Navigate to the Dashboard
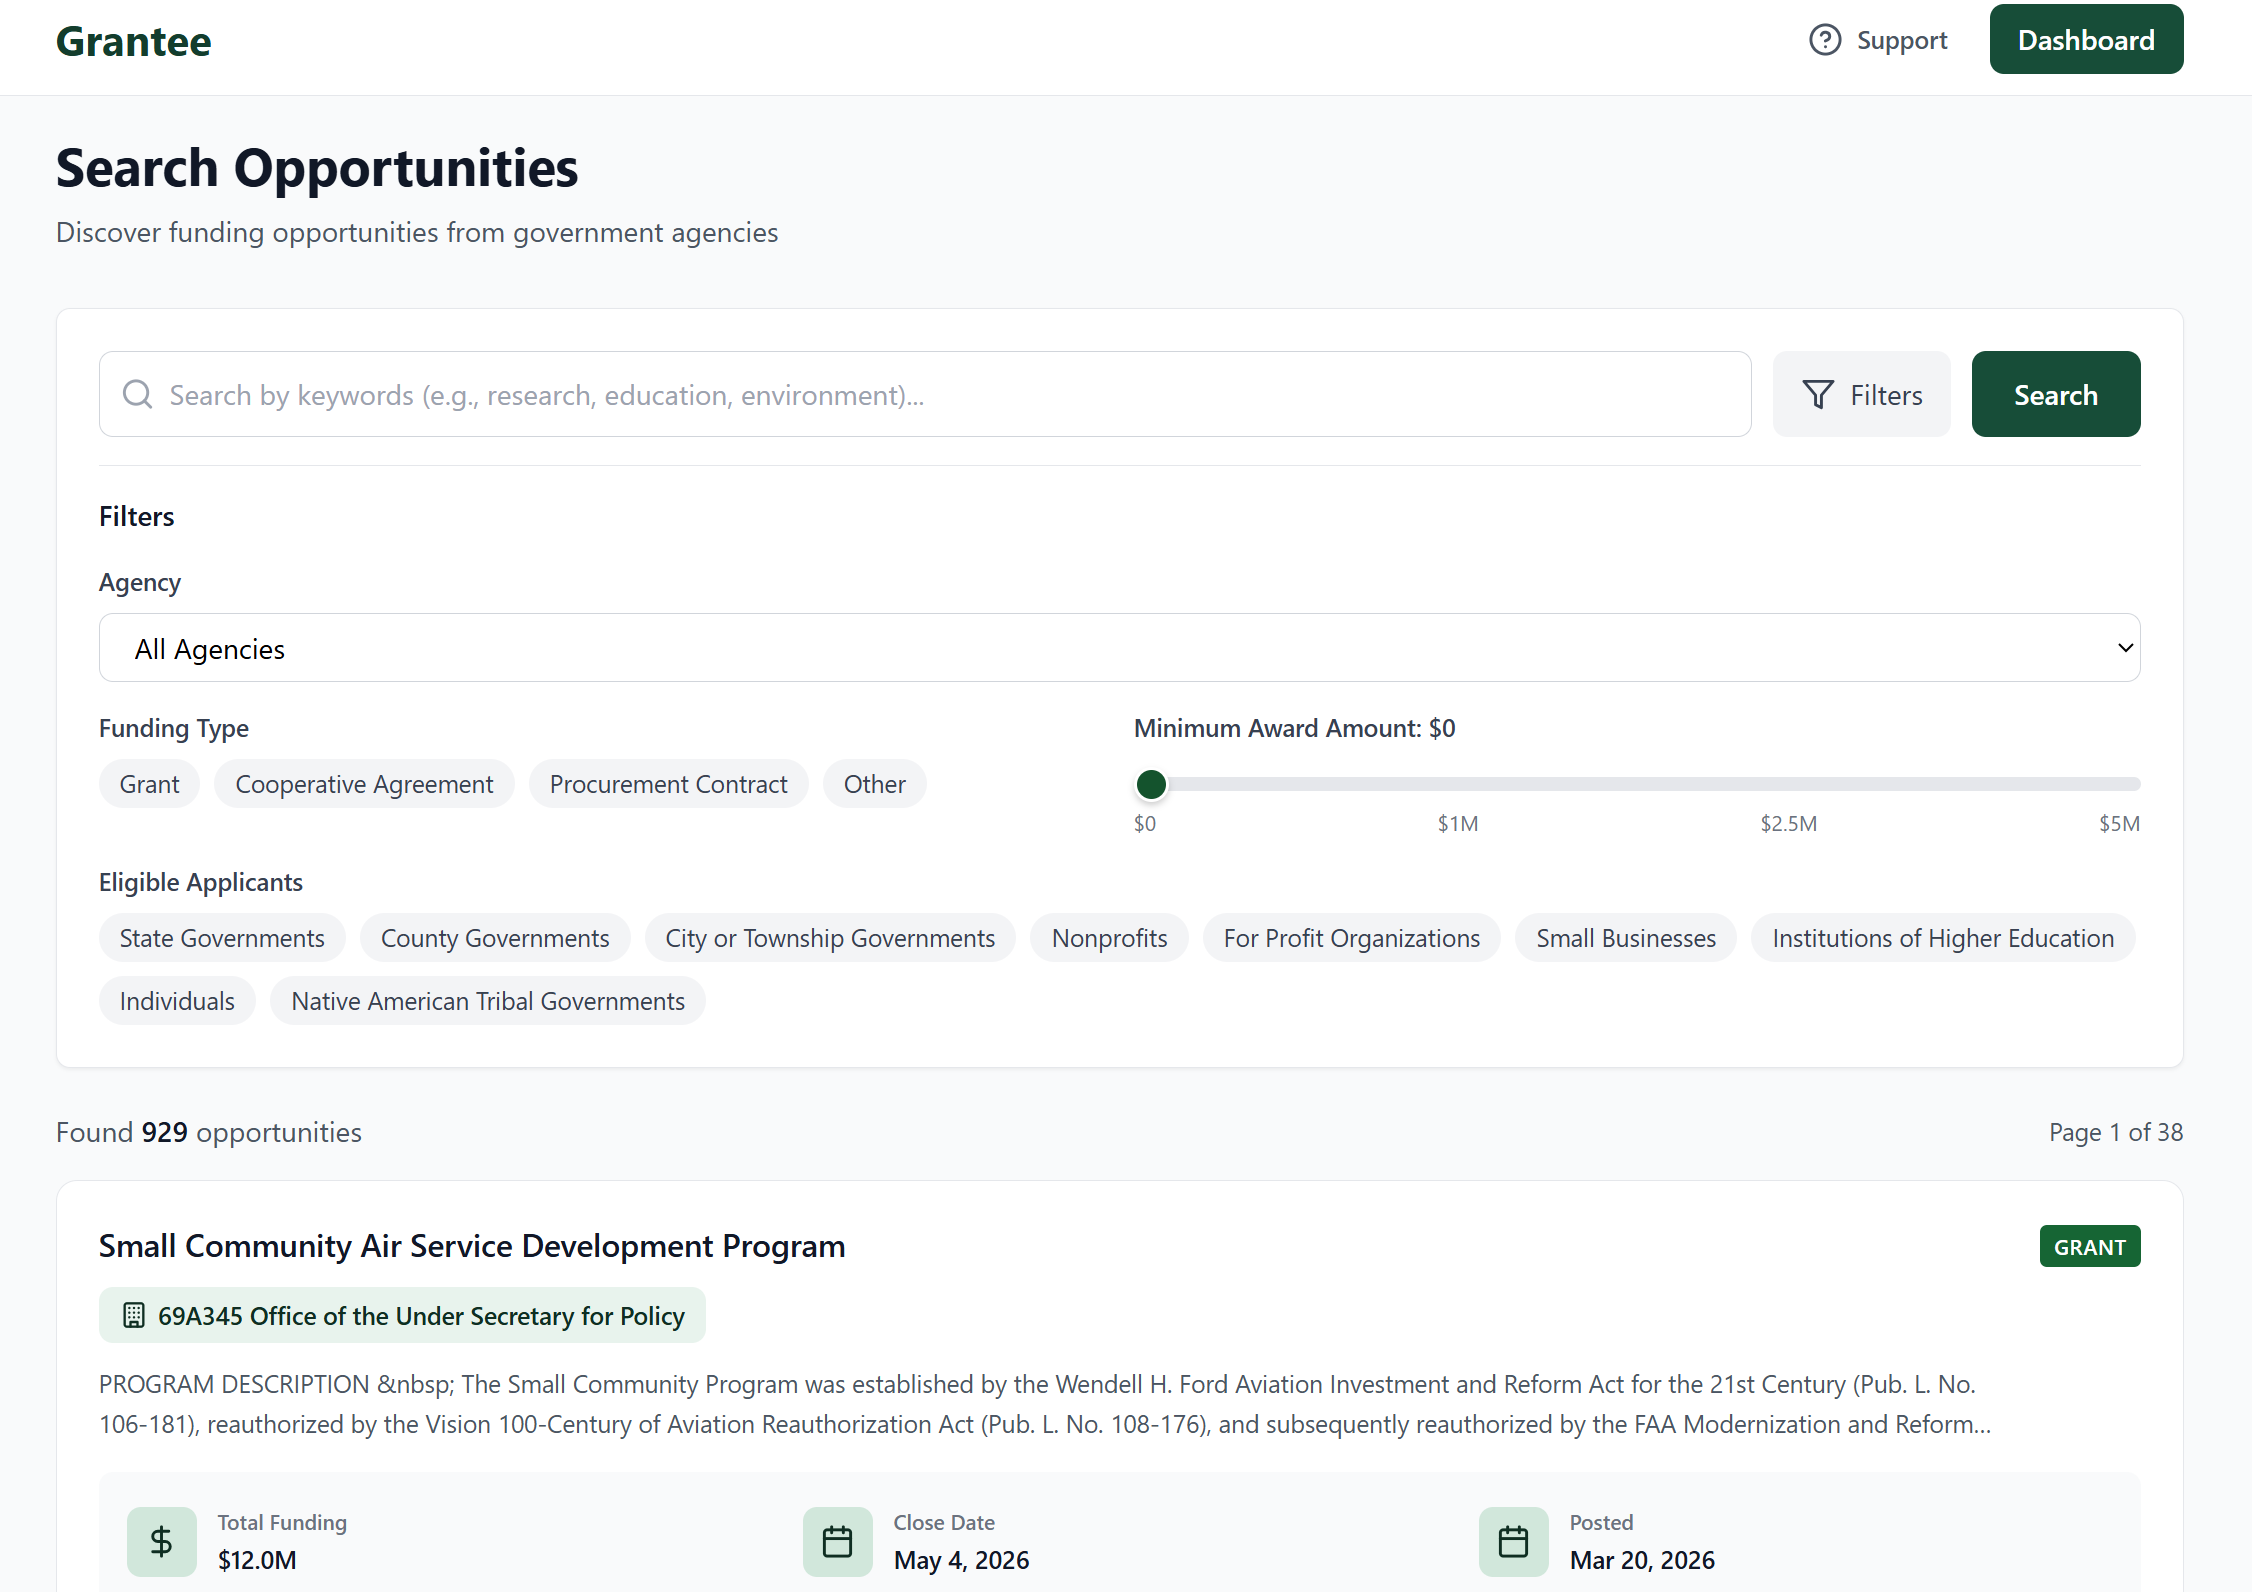This screenshot has width=2252, height=1592. tap(2086, 39)
